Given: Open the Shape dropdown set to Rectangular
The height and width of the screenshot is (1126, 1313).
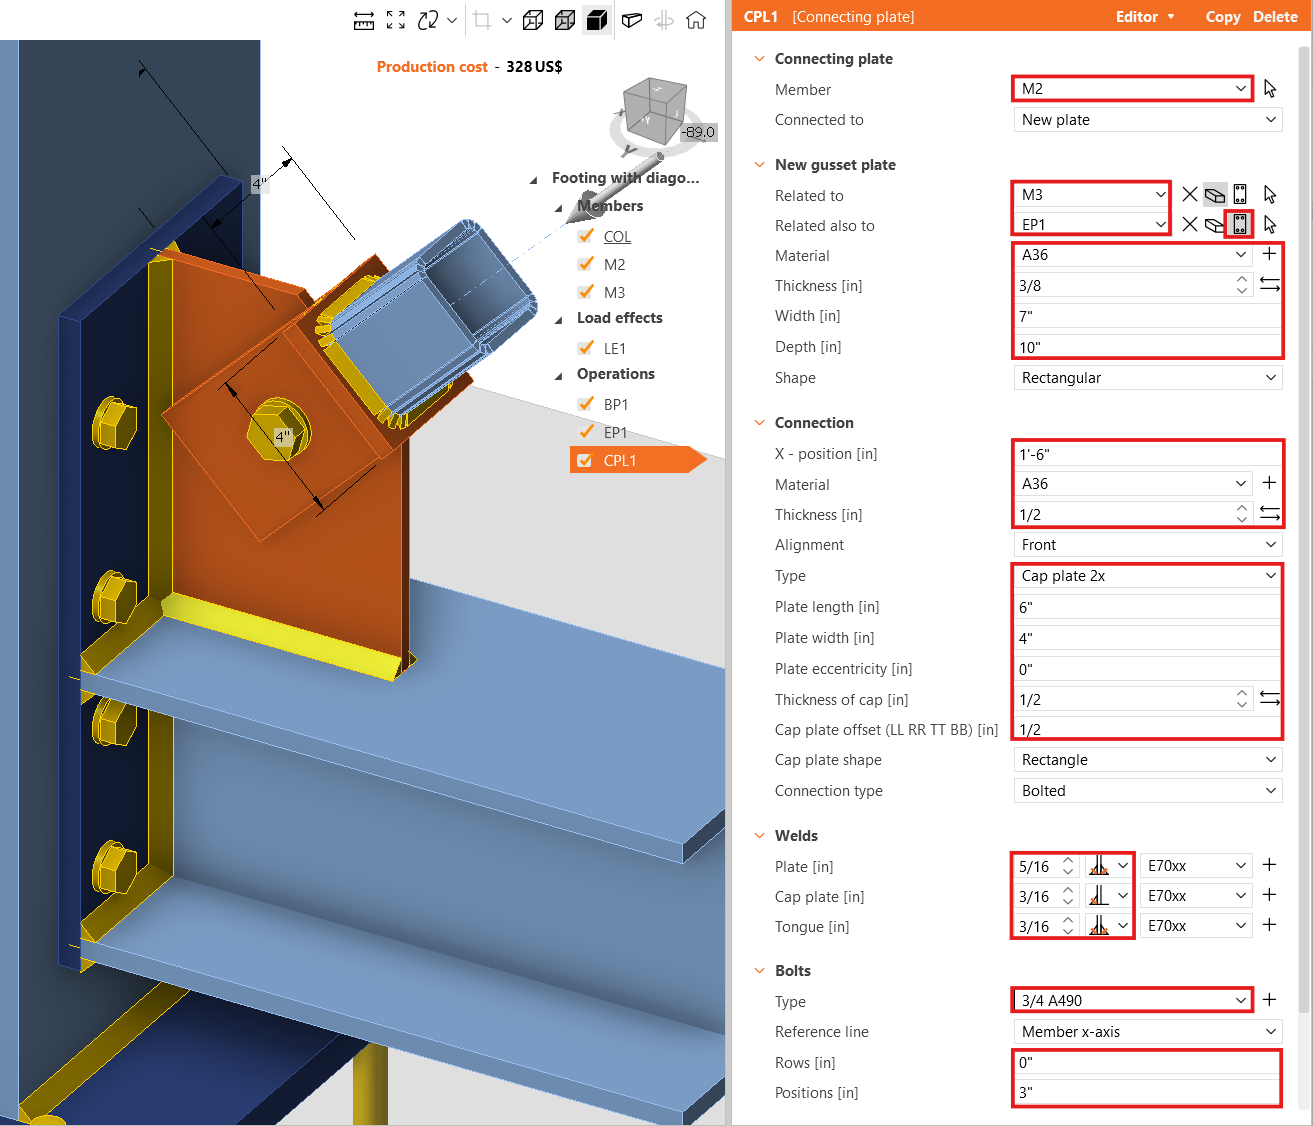Looking at the screenshot, I should click(1148, 378).
